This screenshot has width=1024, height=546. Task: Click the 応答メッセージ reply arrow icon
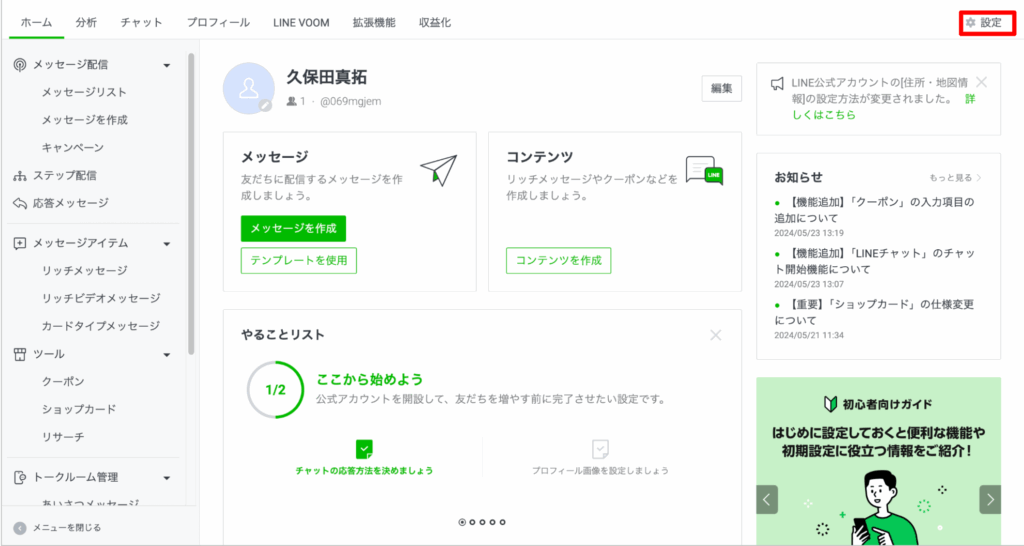pyautogui.click(x=20, y=203)
